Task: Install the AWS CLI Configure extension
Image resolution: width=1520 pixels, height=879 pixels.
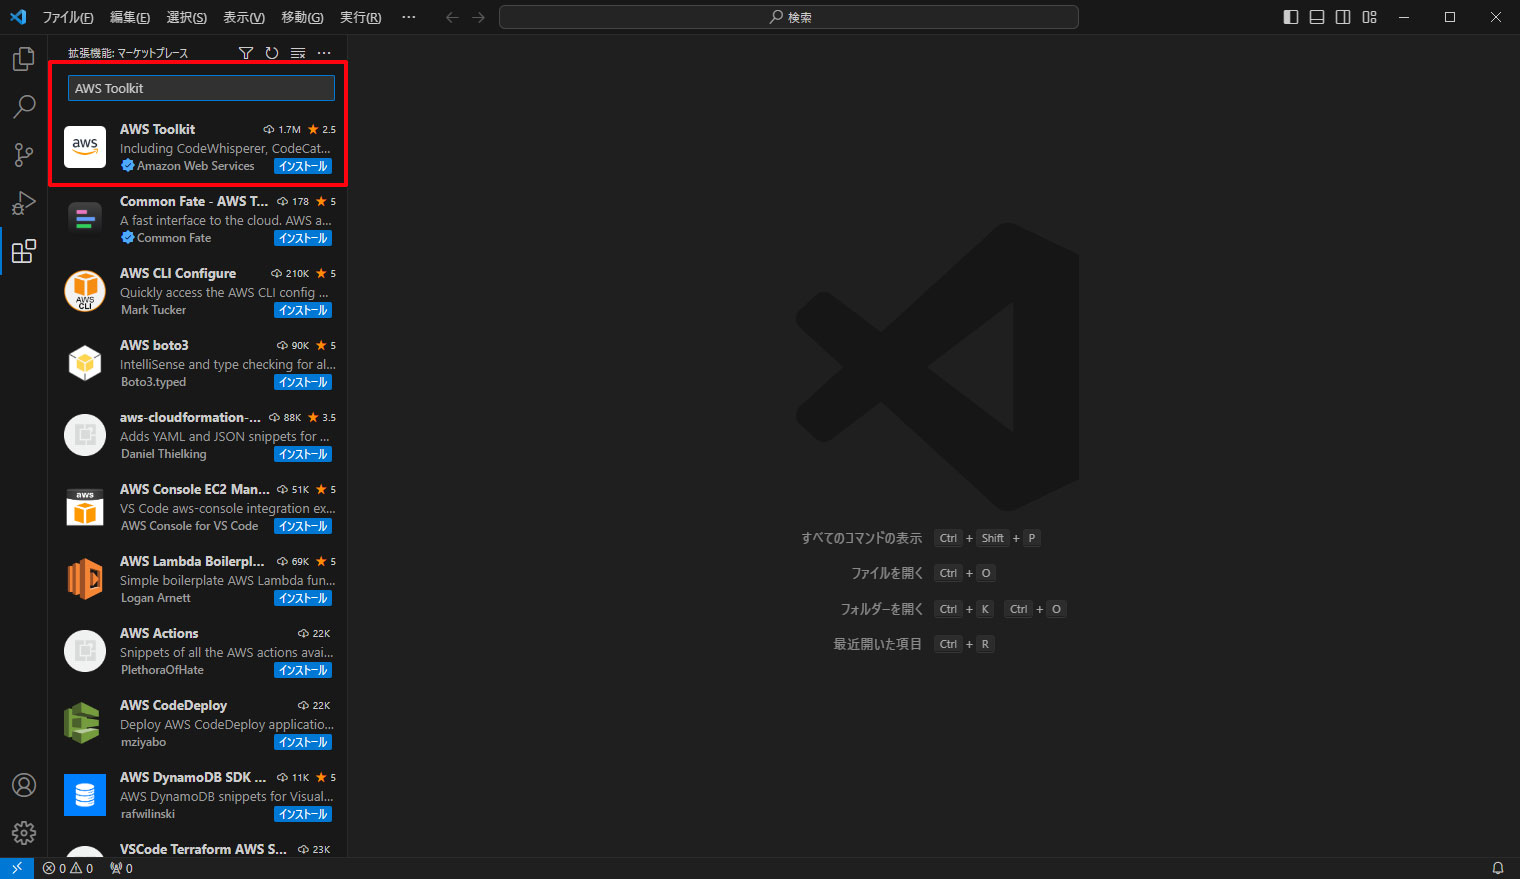Action: [303, 310]
